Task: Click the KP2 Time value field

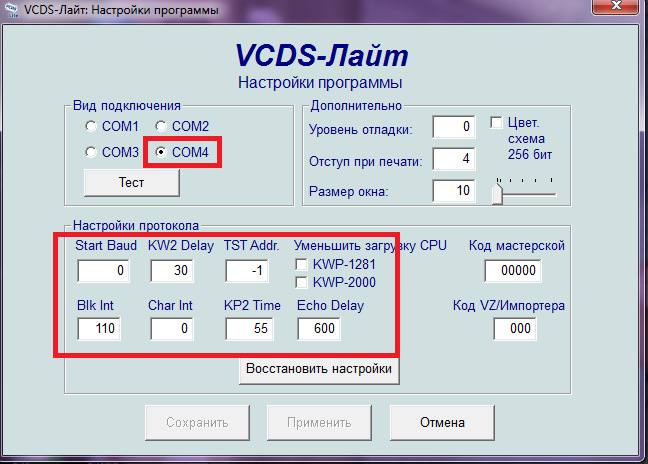Action: point(249,328)
